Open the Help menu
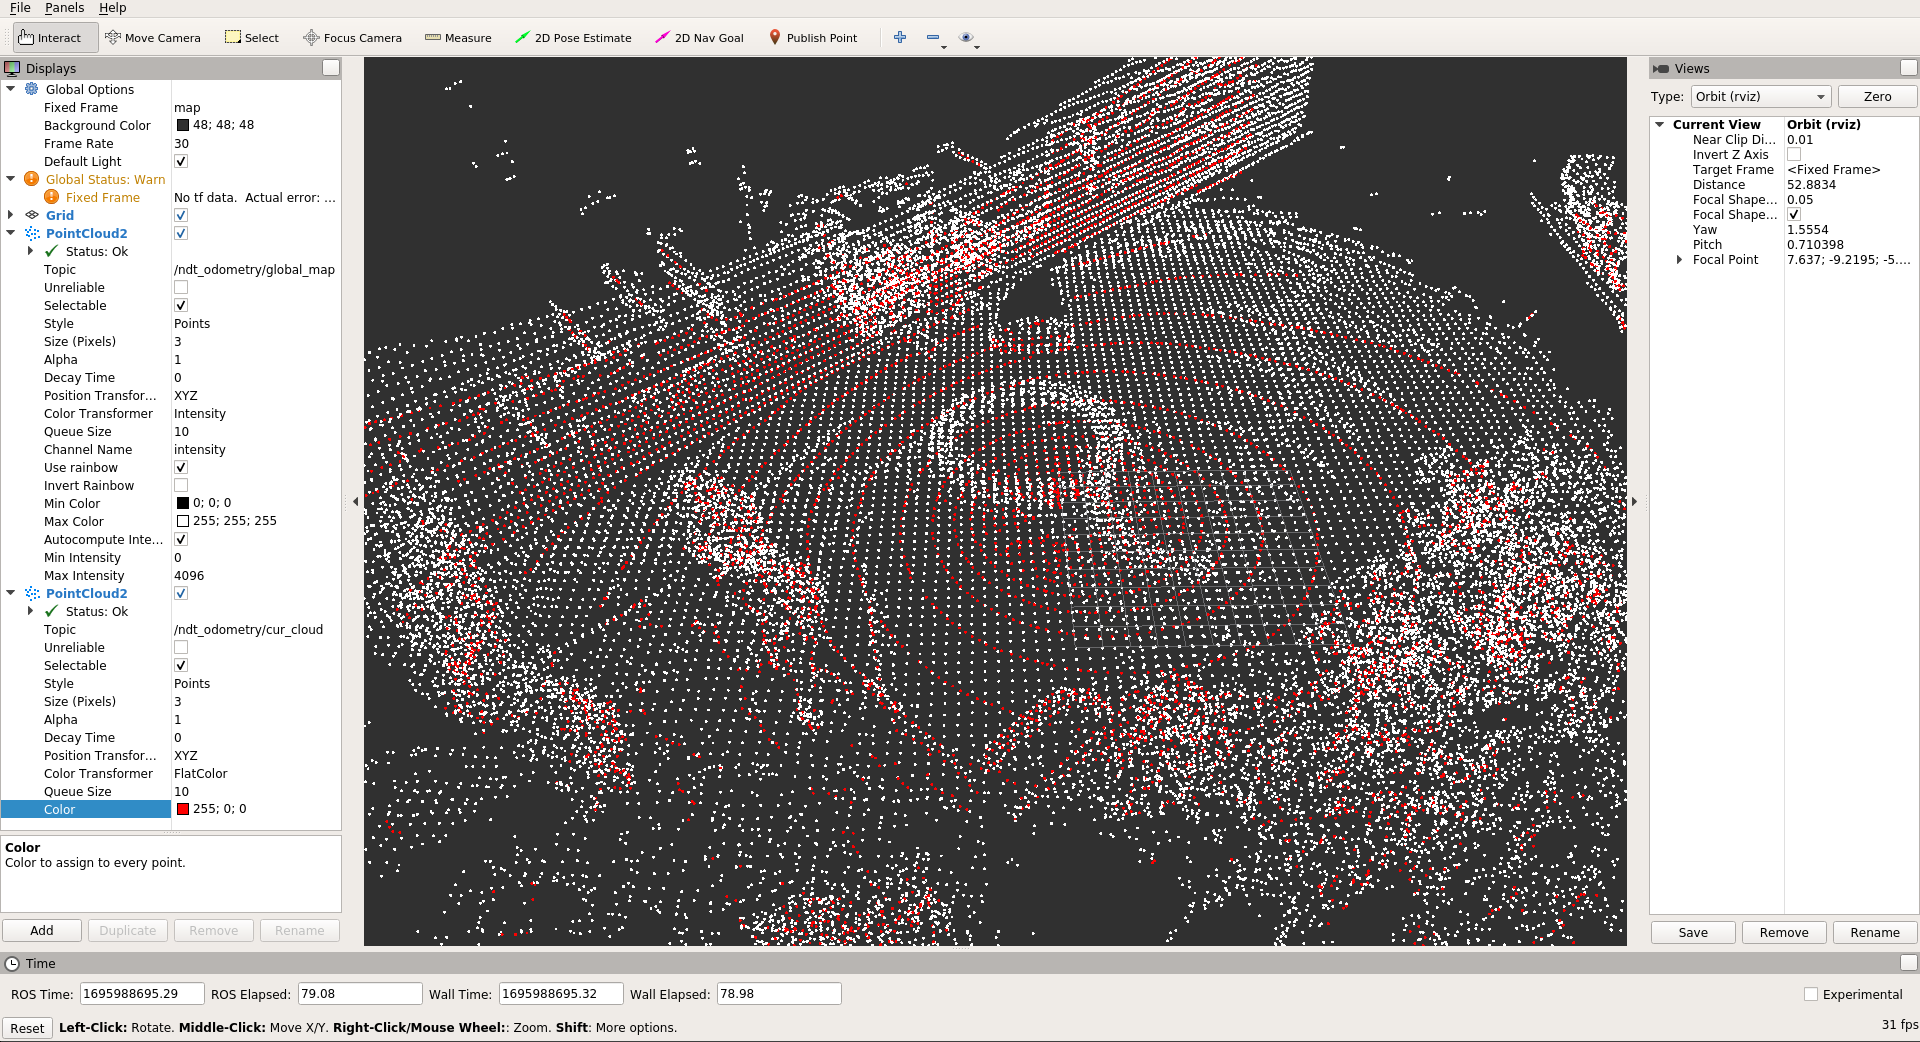 [113, 8]
